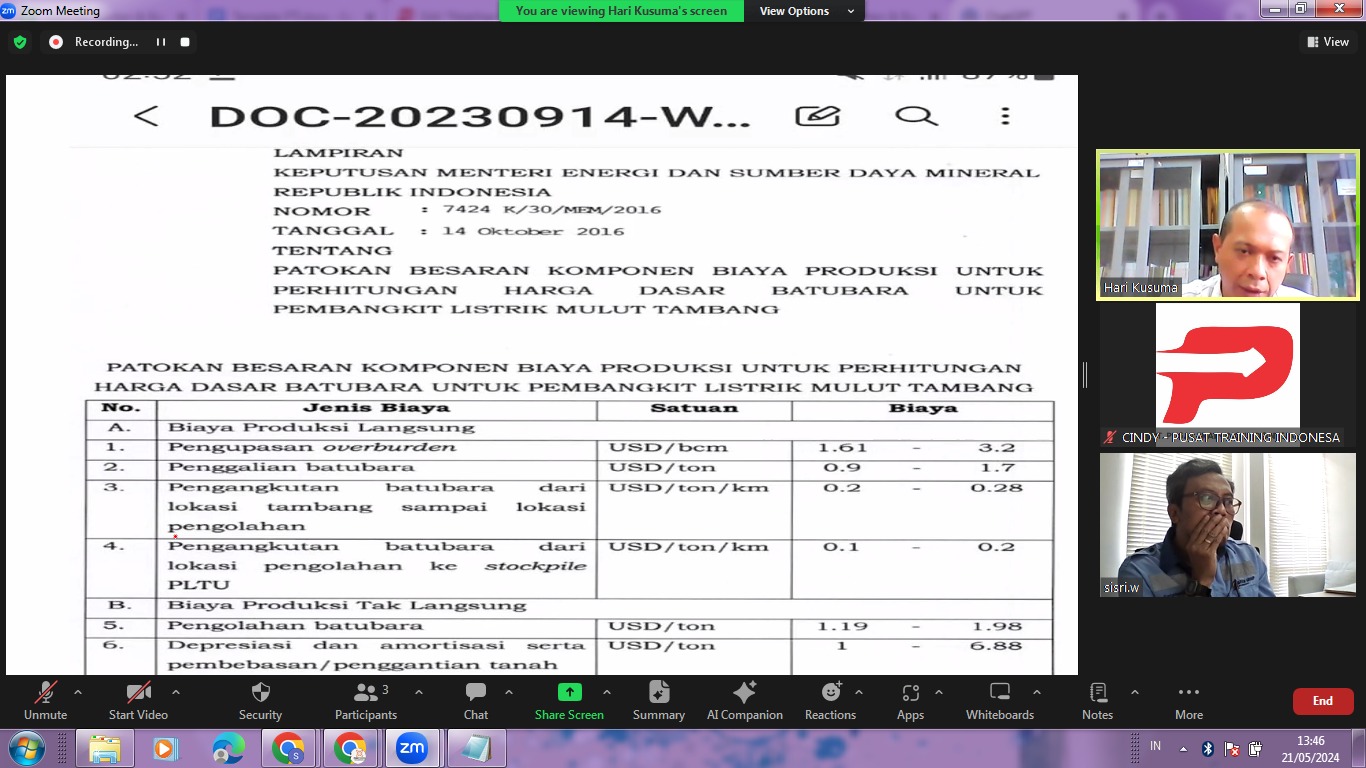1366x768 pixels.
Task: Open the More options menu
Action: tap(1189, 701)
